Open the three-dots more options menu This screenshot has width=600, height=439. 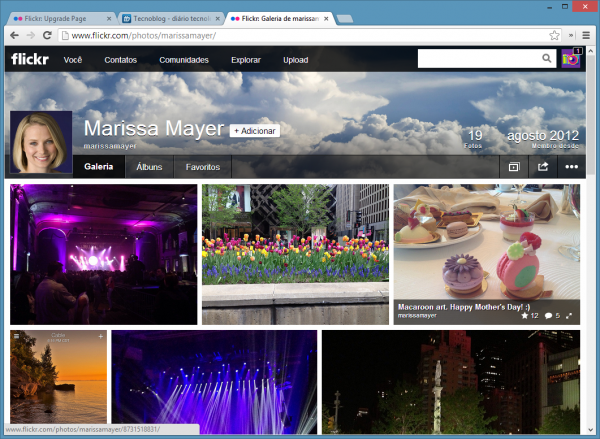[x=571, y=167]
